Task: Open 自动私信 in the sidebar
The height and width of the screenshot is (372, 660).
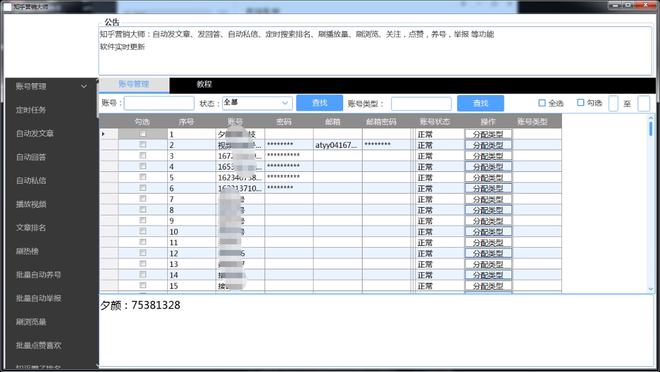Action: 31,181
